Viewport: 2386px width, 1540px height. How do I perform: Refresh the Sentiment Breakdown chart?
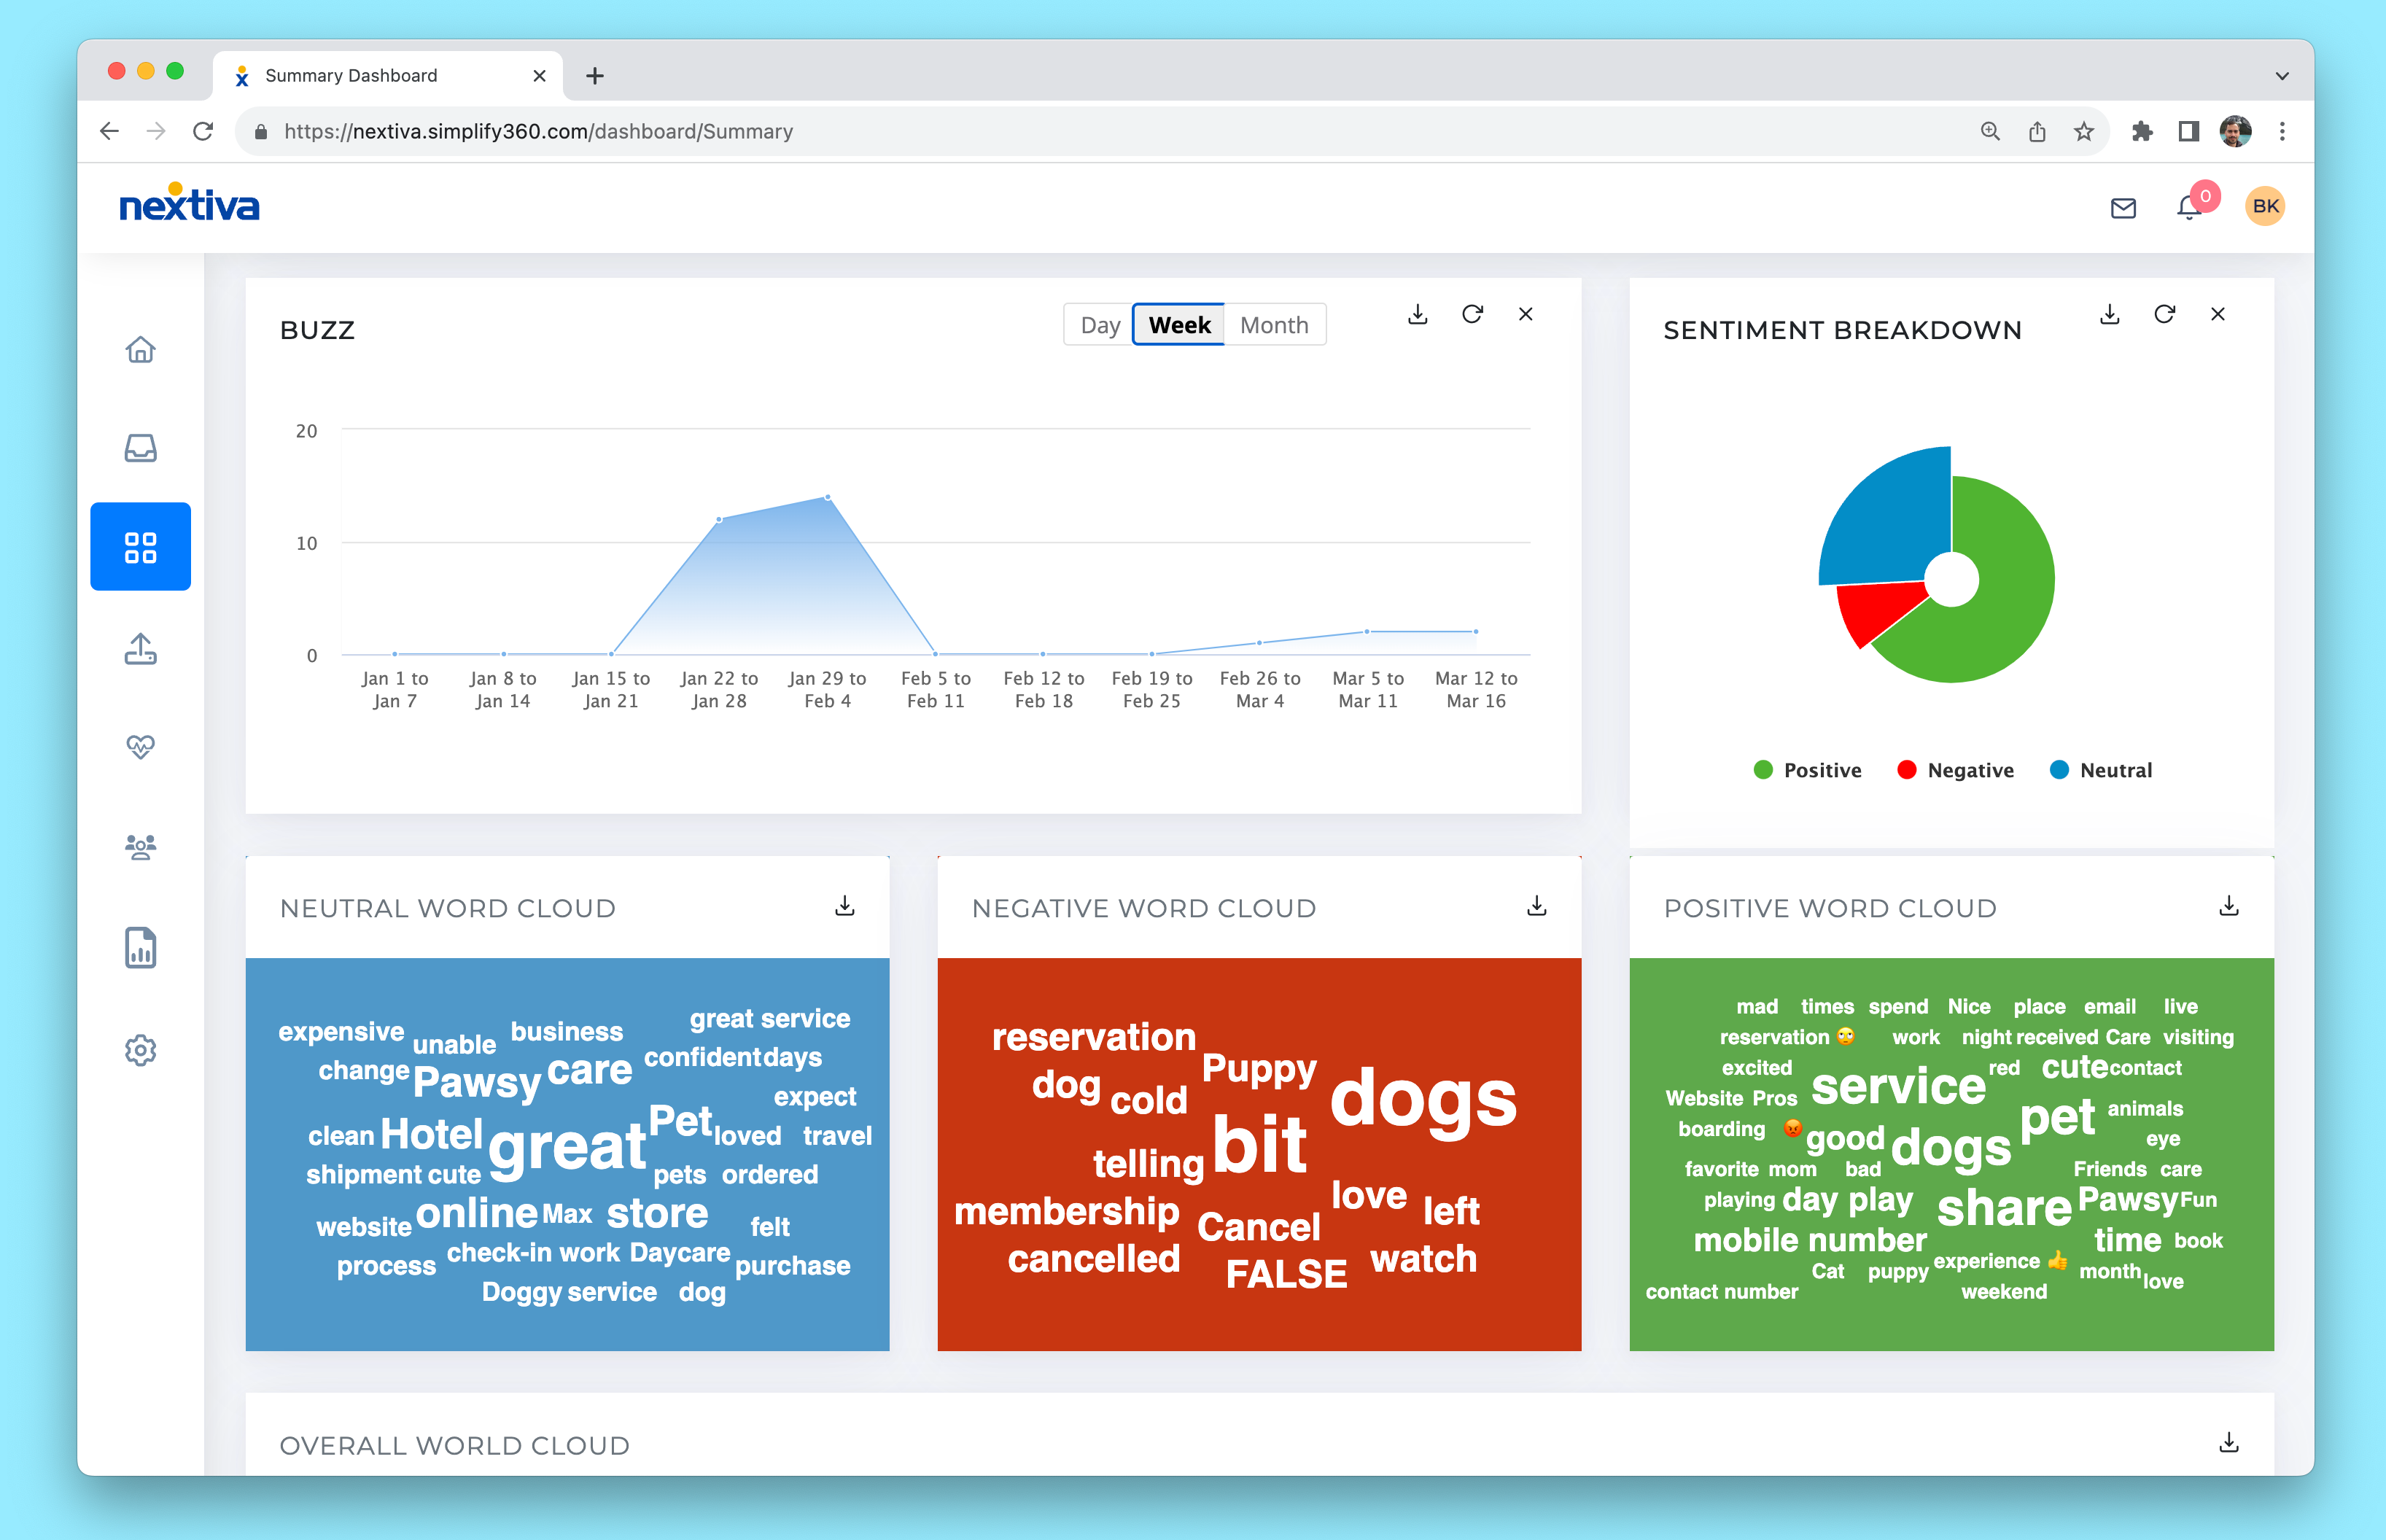pos(2167,314)
